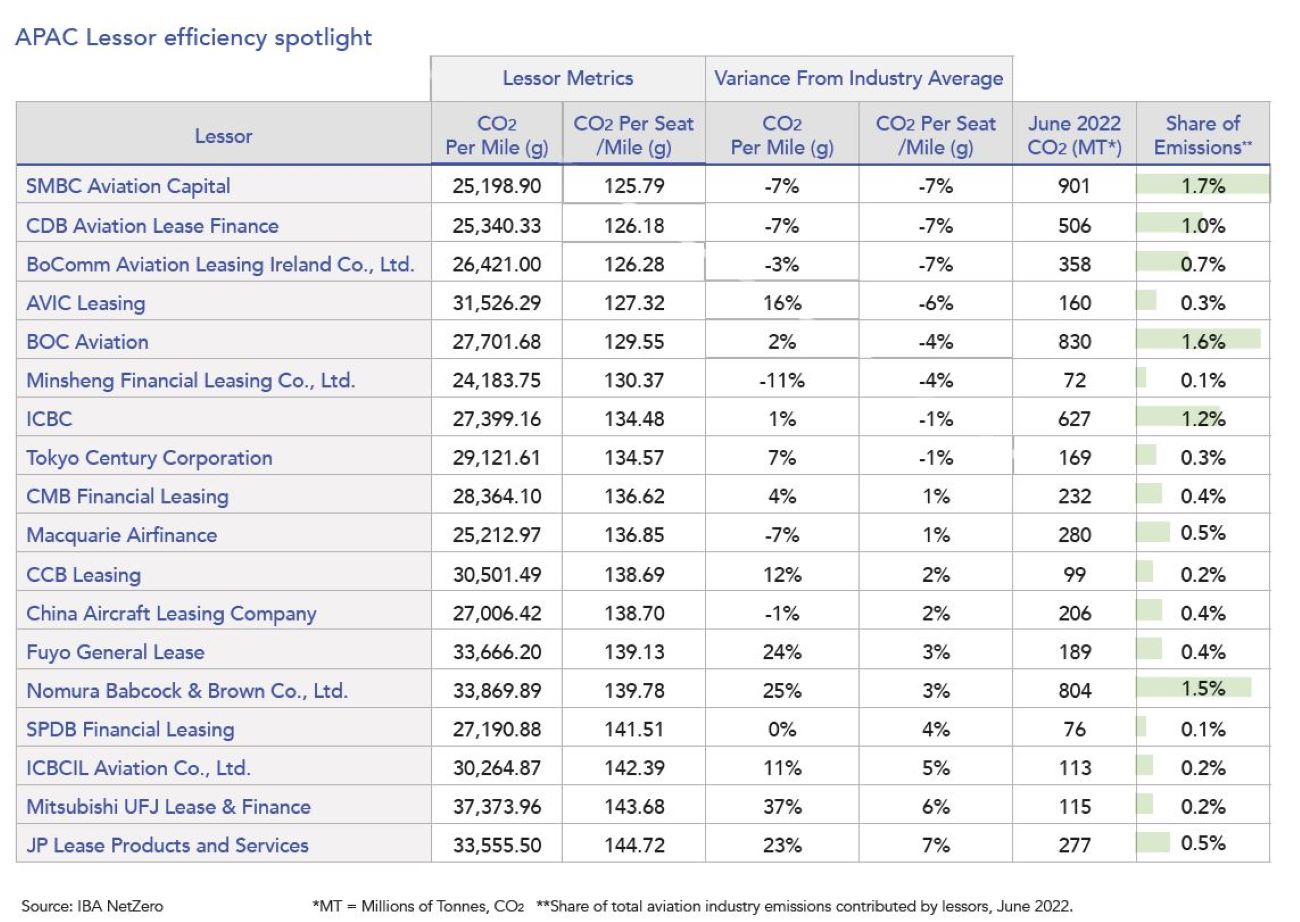Select the 25% variance for Nomura

(782, 691)
